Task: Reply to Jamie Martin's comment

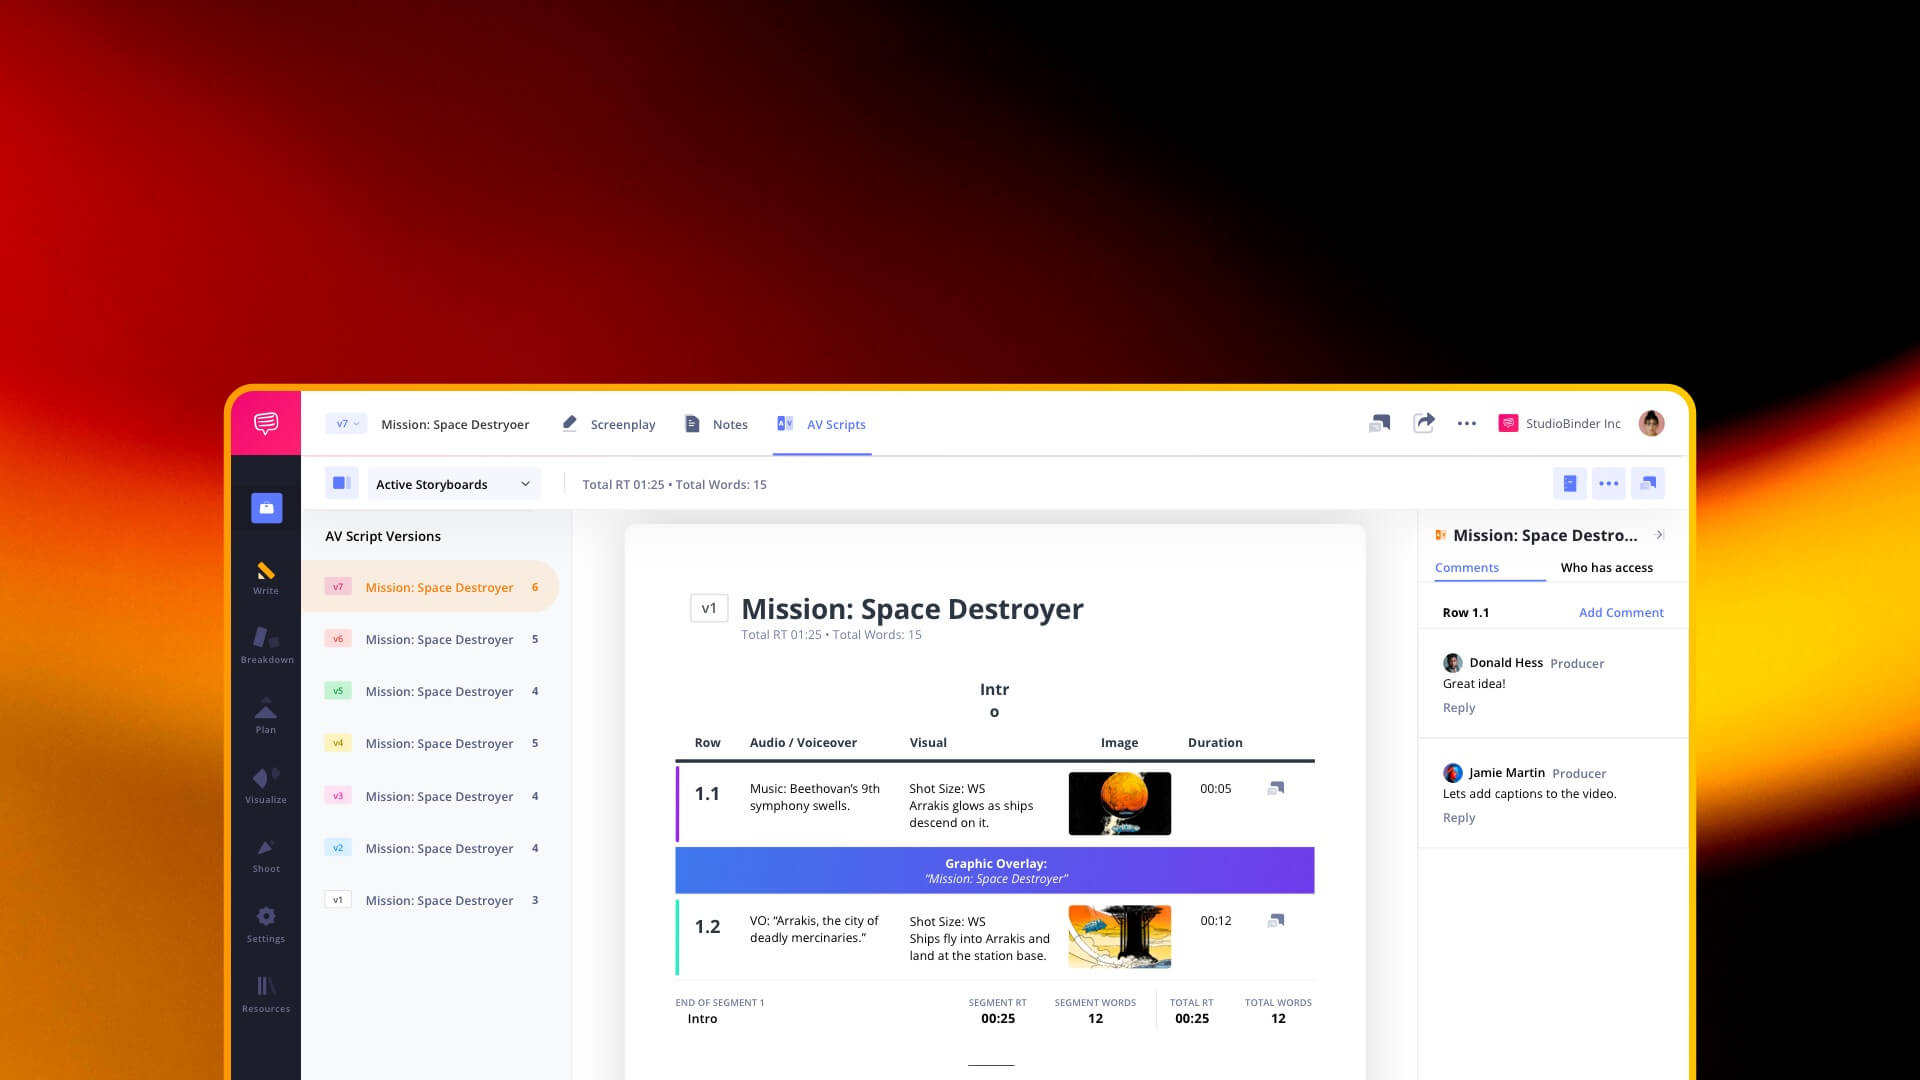Action: (1459, 817)
